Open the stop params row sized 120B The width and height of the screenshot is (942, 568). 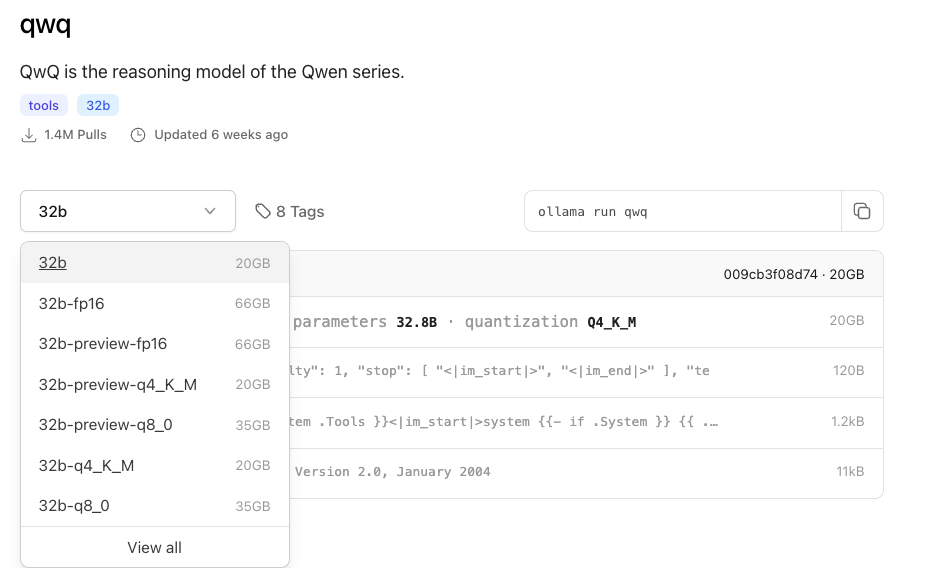point(586,372)
